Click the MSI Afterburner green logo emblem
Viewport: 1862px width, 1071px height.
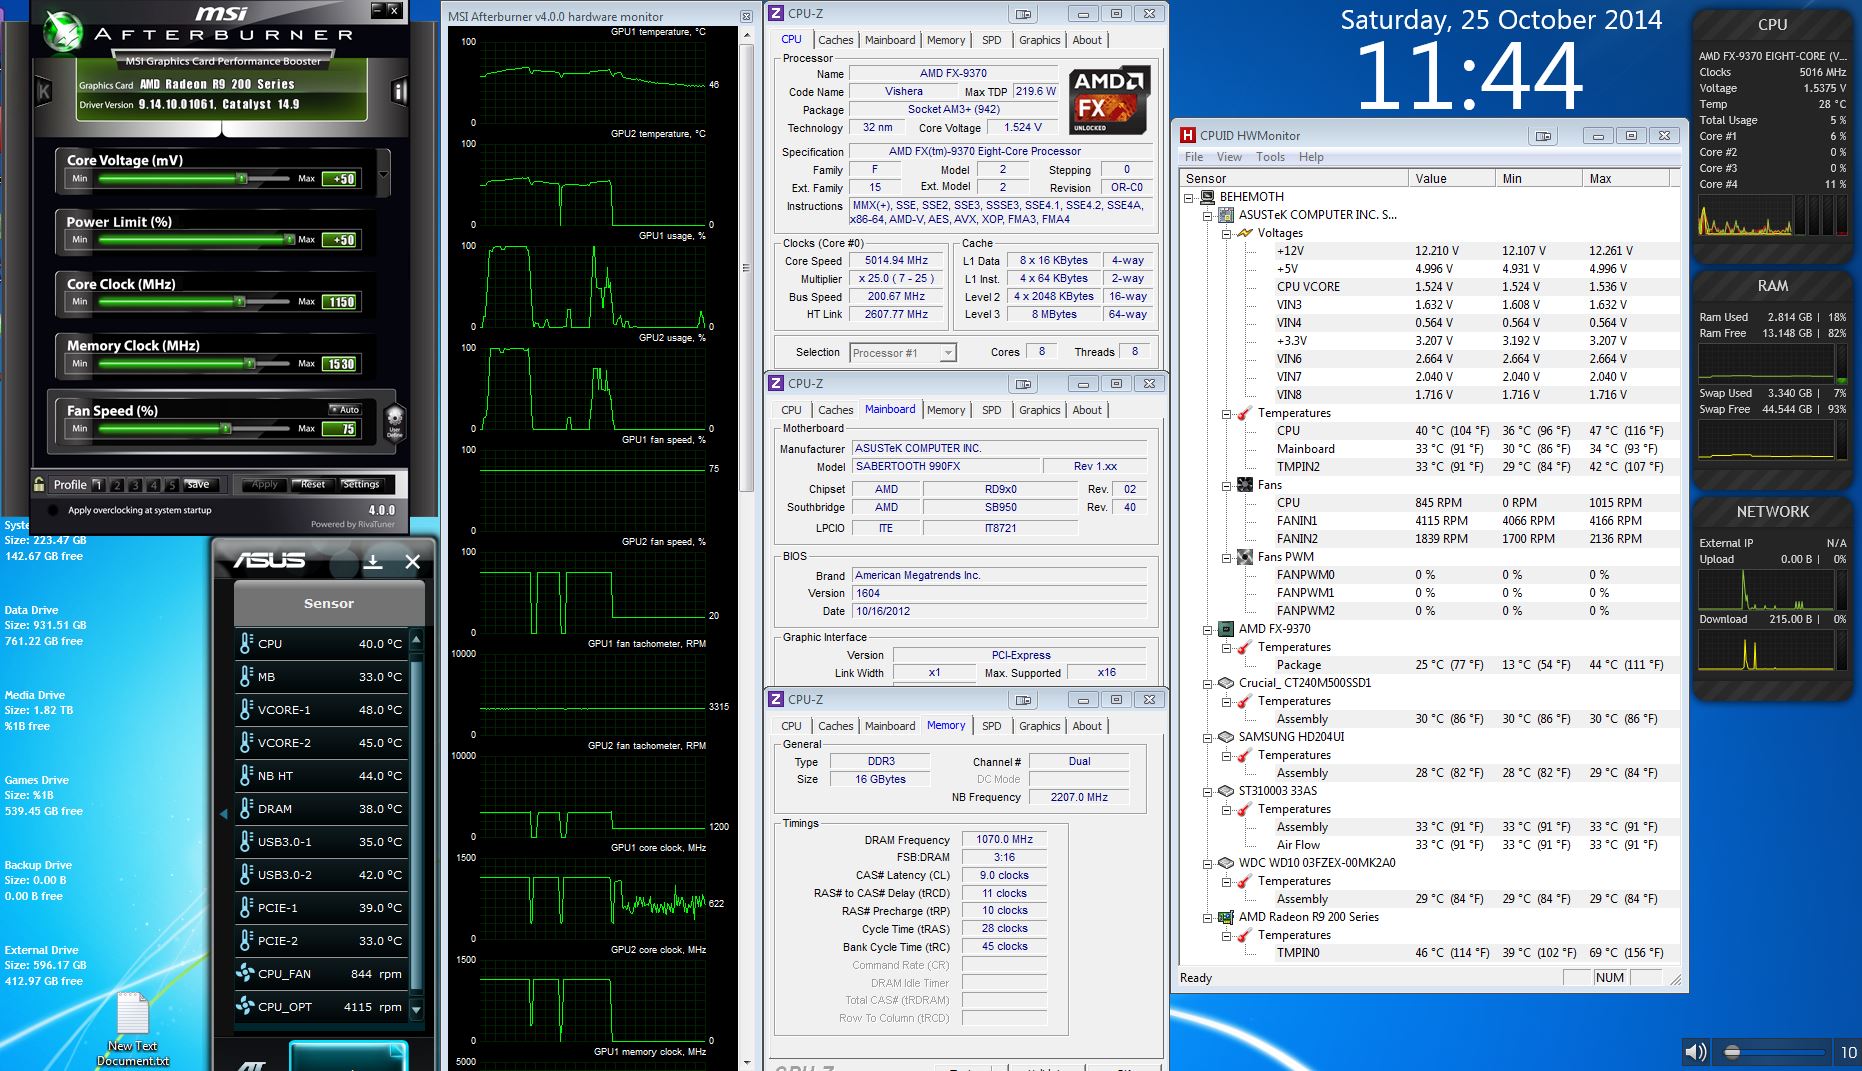63,31
